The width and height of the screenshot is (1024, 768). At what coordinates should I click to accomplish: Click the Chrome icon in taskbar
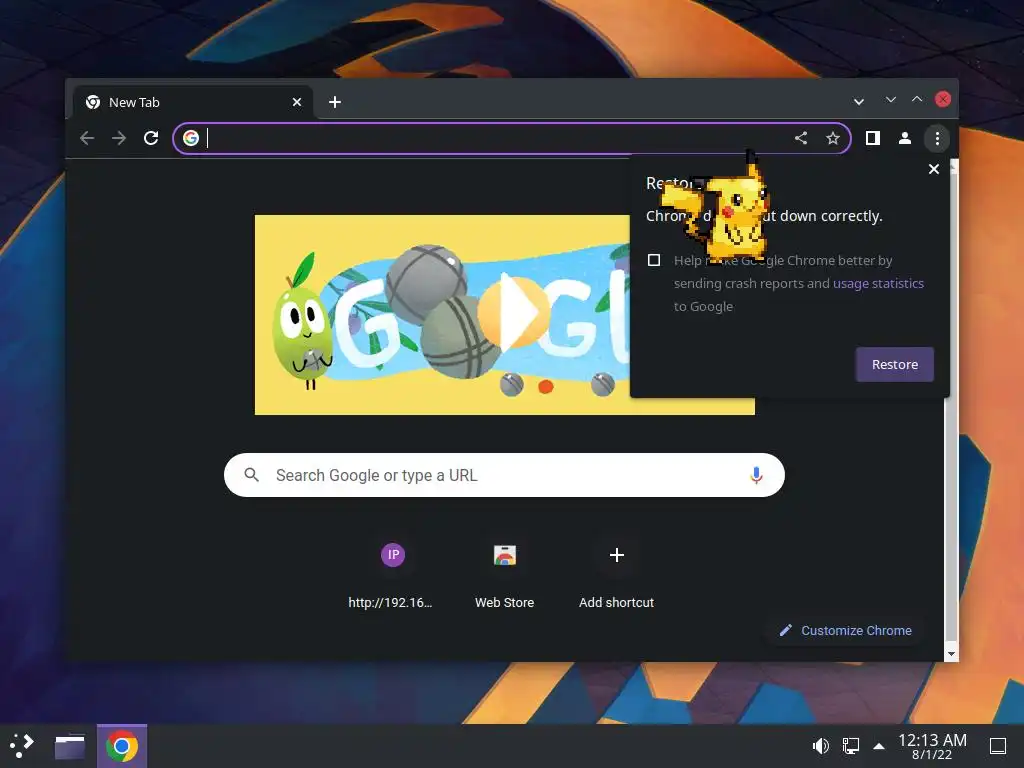coord(122,746)
